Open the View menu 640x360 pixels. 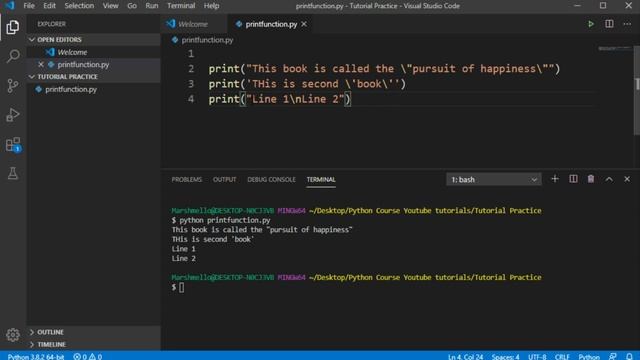[x=110, y=6]
